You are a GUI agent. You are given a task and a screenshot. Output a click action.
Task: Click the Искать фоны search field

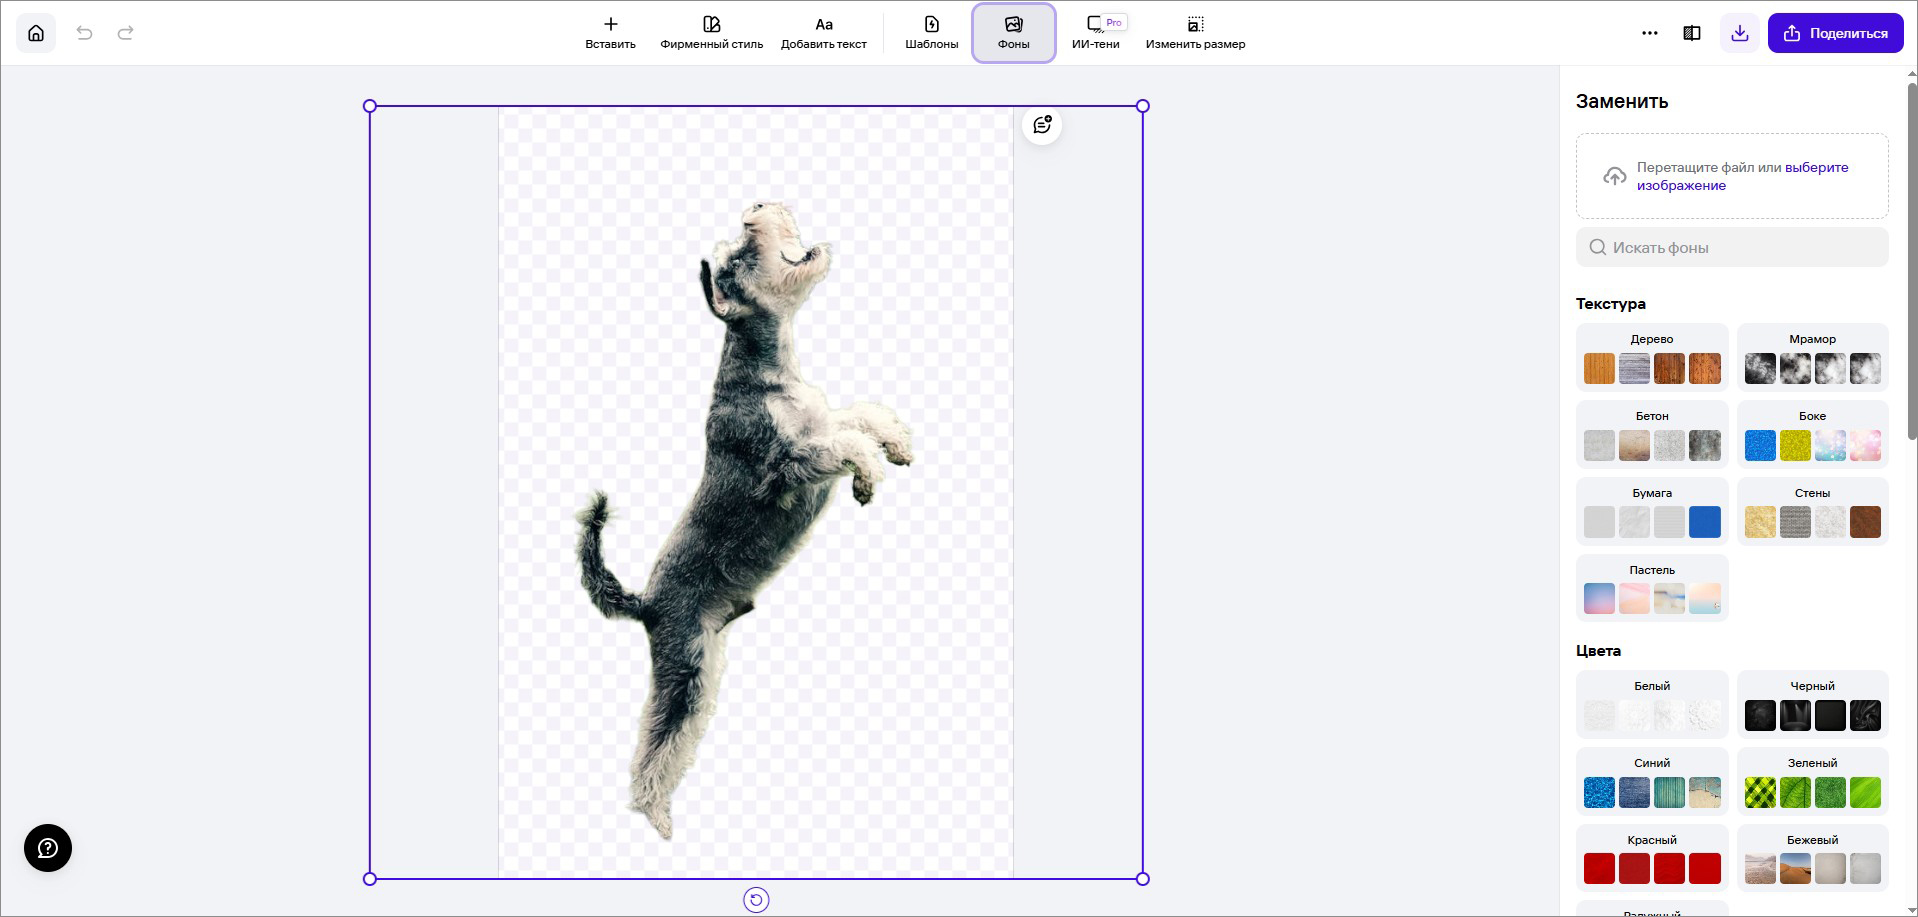(1732, 247)
